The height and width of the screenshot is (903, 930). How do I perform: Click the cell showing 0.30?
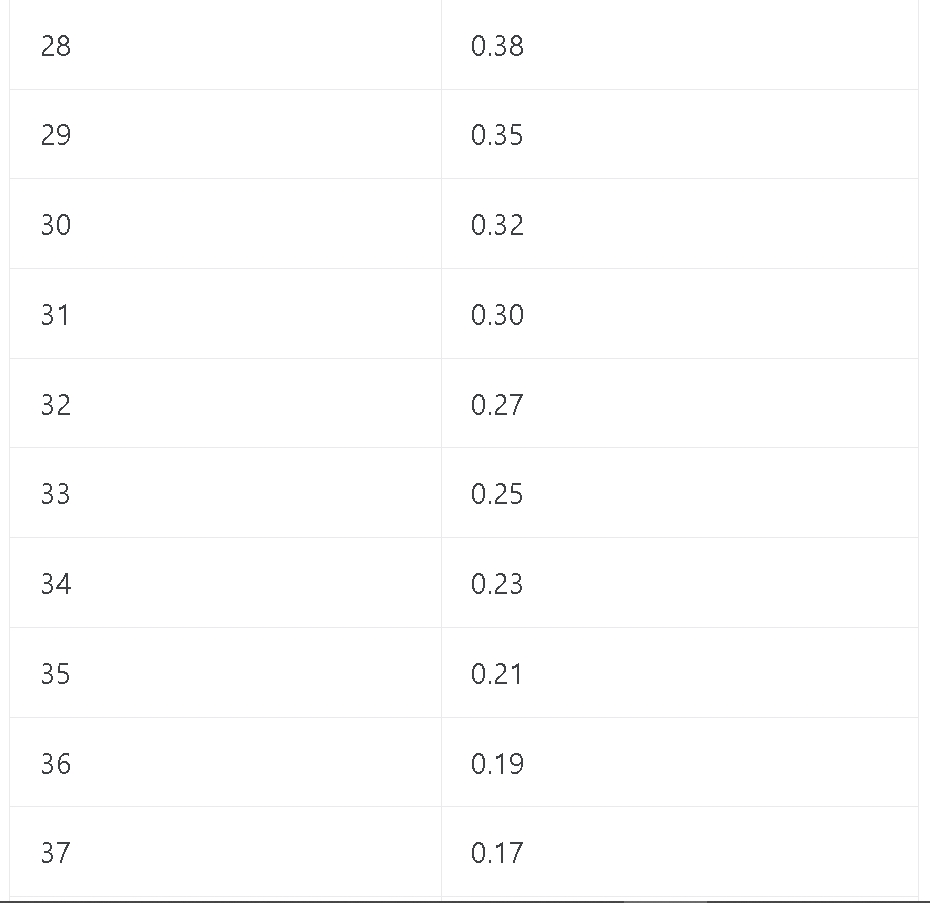(680, 314)
